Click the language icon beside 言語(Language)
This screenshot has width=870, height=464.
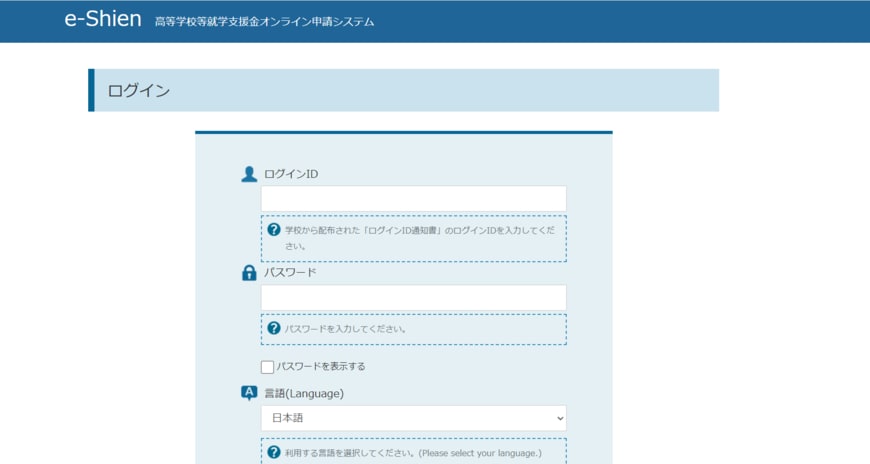[x=249, y=393]
